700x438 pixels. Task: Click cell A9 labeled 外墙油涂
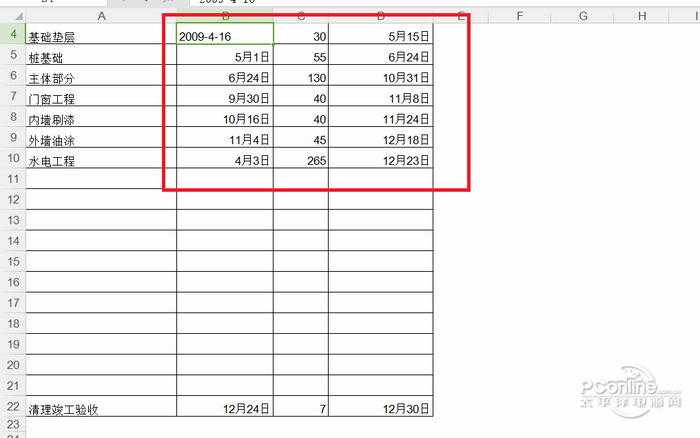(101, 137)
